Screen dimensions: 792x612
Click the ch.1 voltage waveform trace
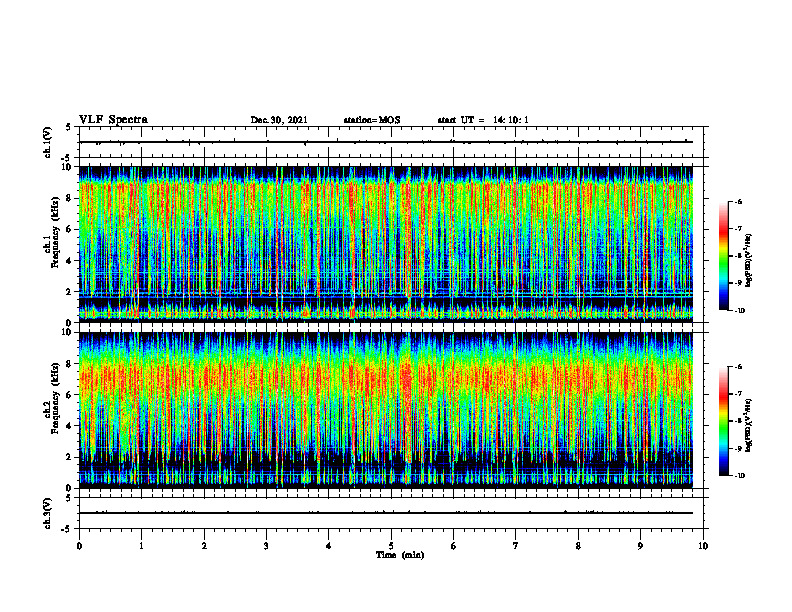386,142
